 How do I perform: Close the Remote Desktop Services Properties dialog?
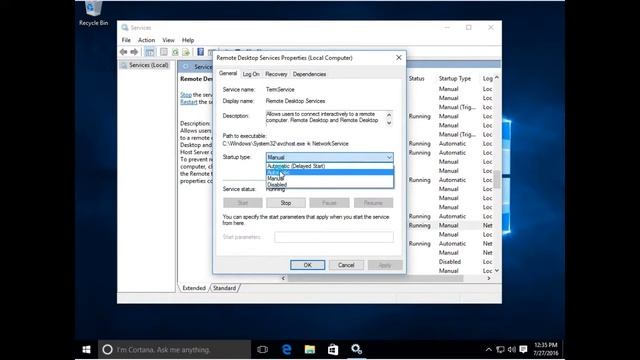(399, 58)
